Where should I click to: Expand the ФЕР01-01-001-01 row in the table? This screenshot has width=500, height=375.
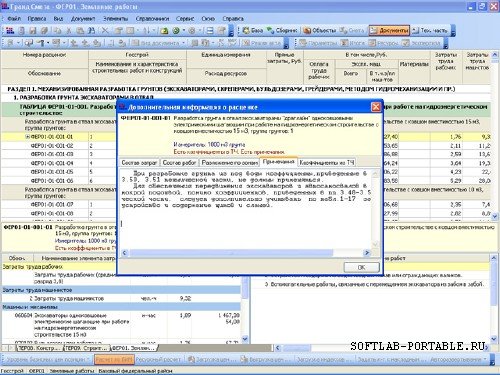coord(28,137)
